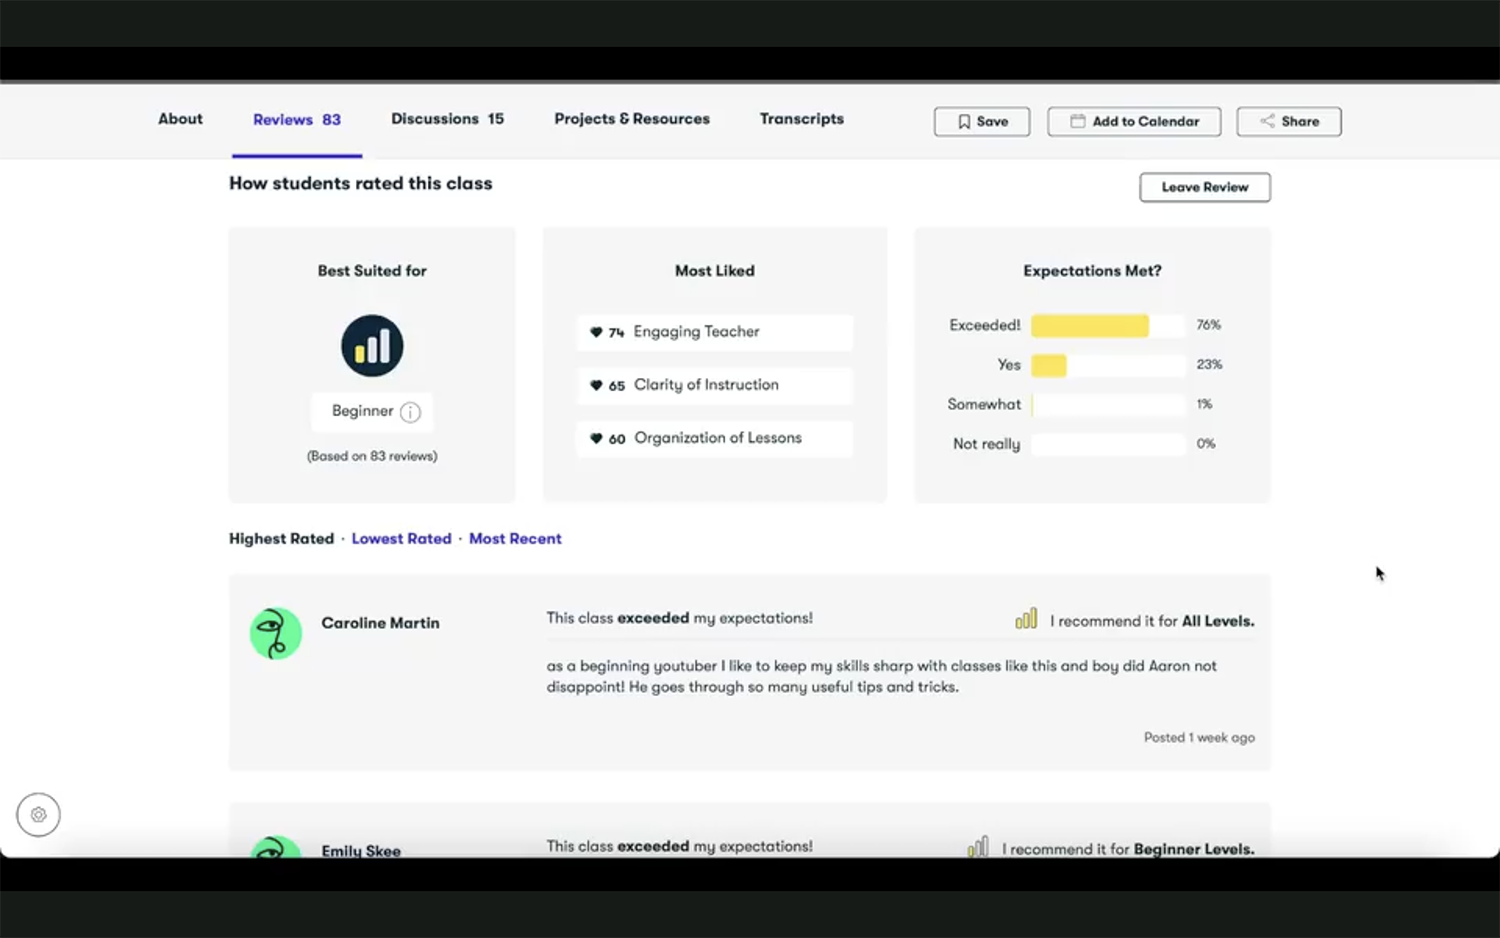Sort reviews by Most Recent

point(515,539)
